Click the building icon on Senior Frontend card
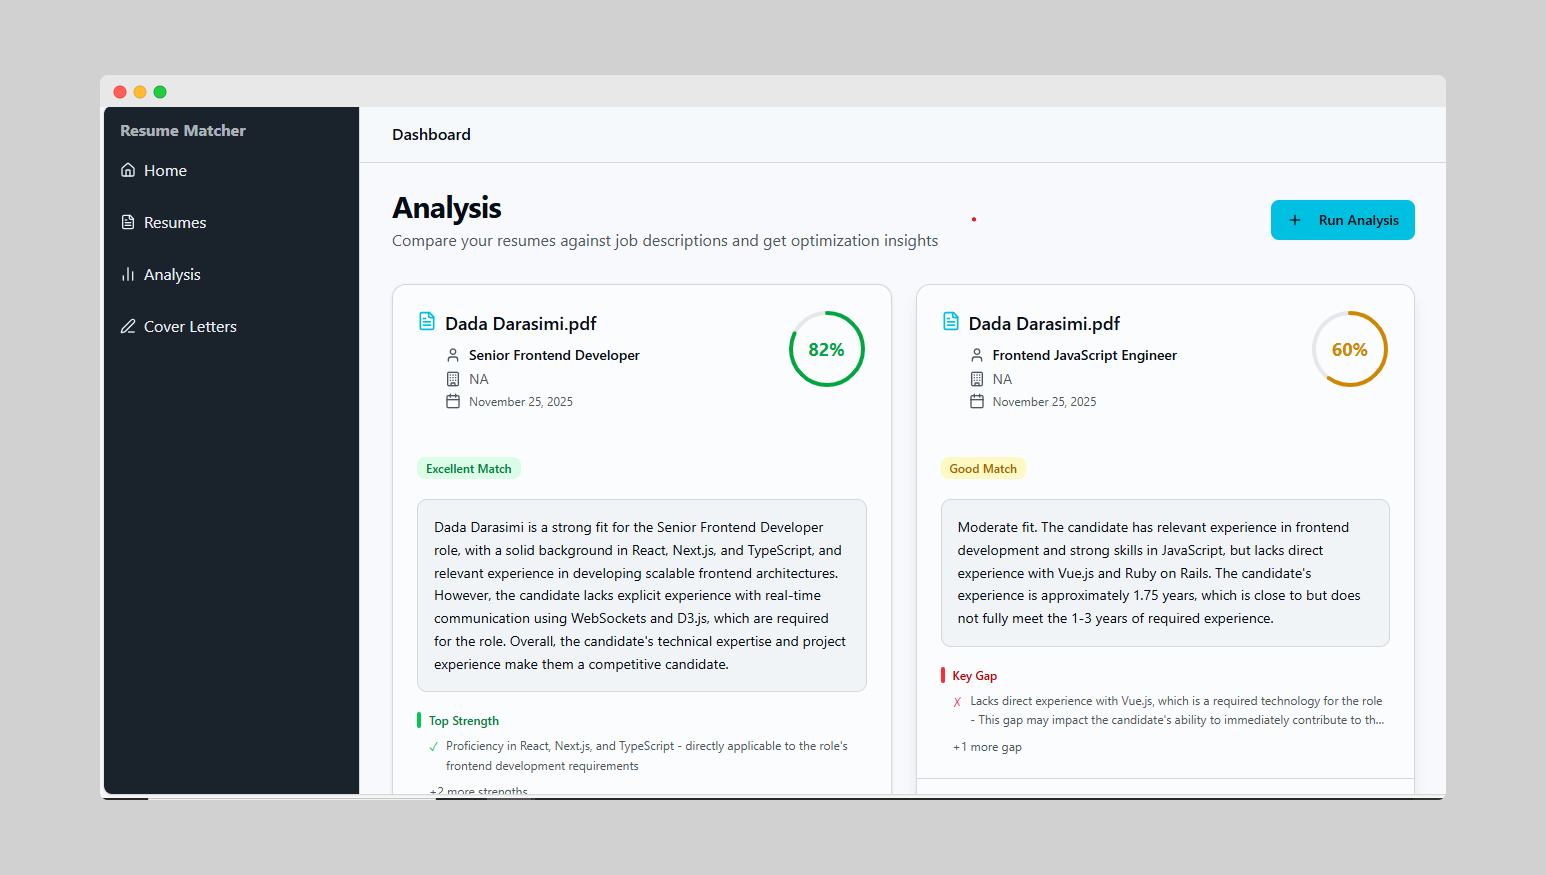The width and height of the screenshot is (1546, 875). coord(453,379)
